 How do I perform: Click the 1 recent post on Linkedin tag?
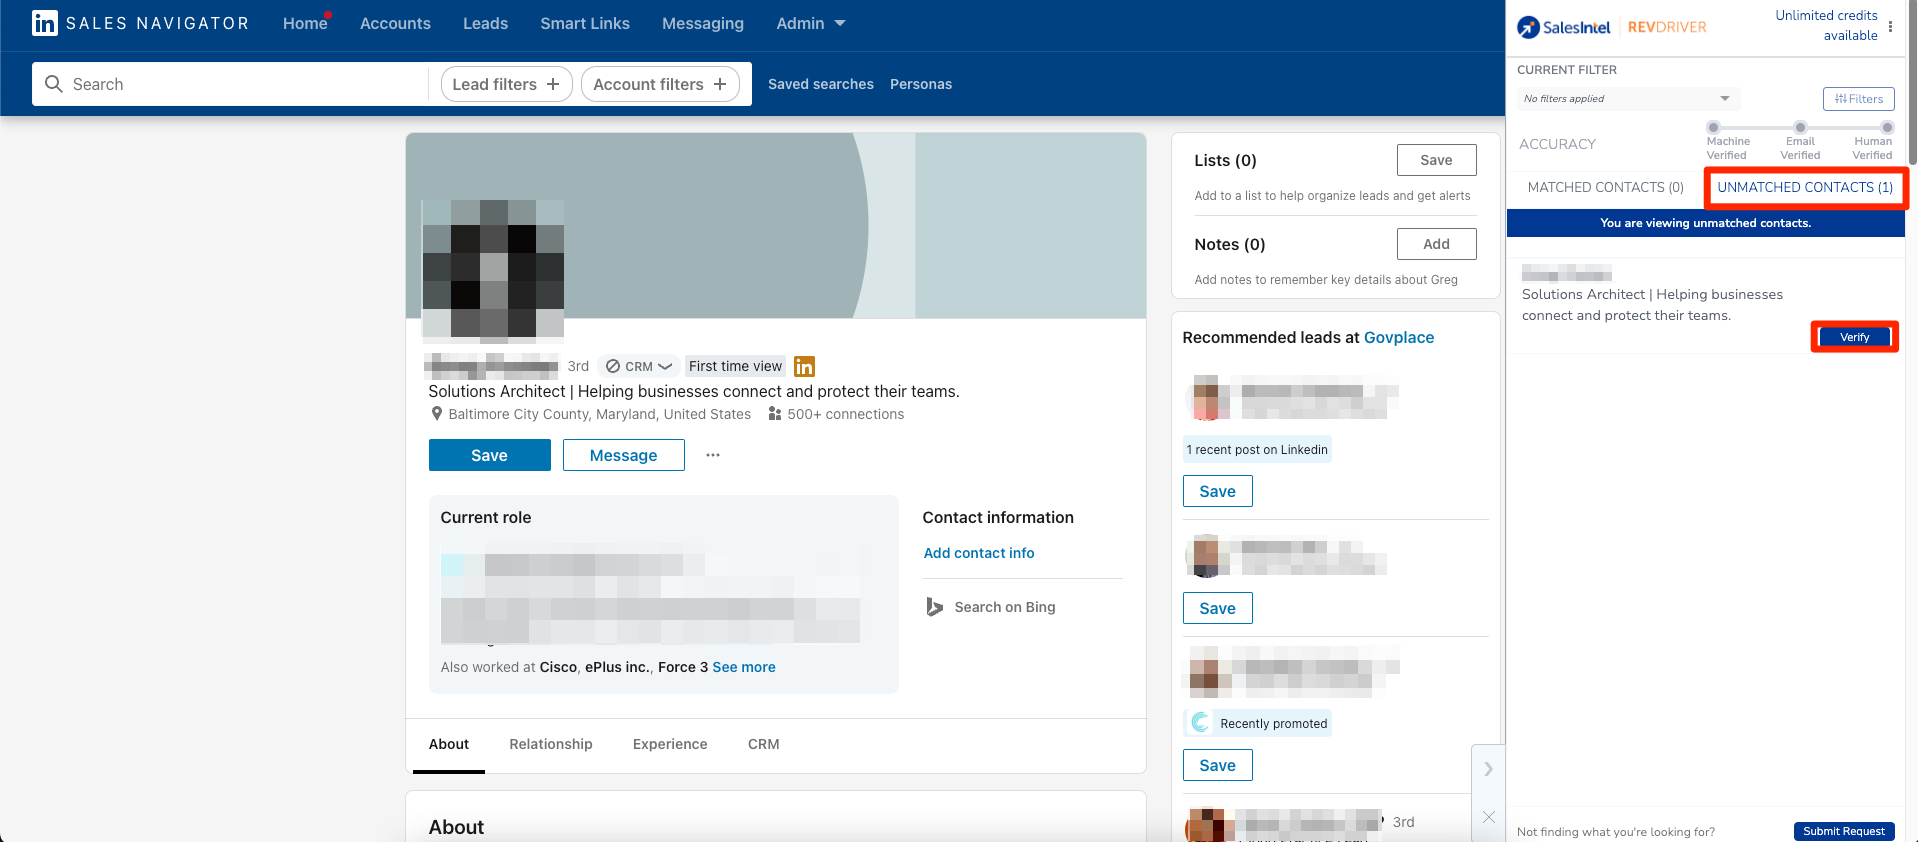click(1257, 449)
